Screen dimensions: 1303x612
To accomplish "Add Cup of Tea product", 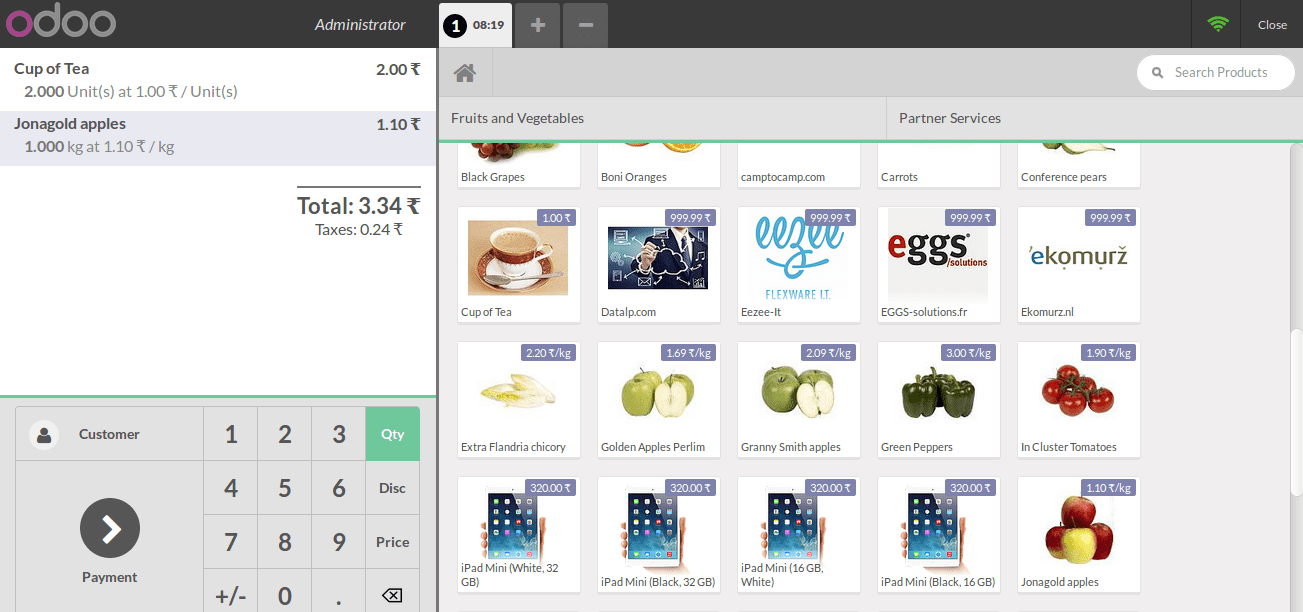I will point(519,265).
